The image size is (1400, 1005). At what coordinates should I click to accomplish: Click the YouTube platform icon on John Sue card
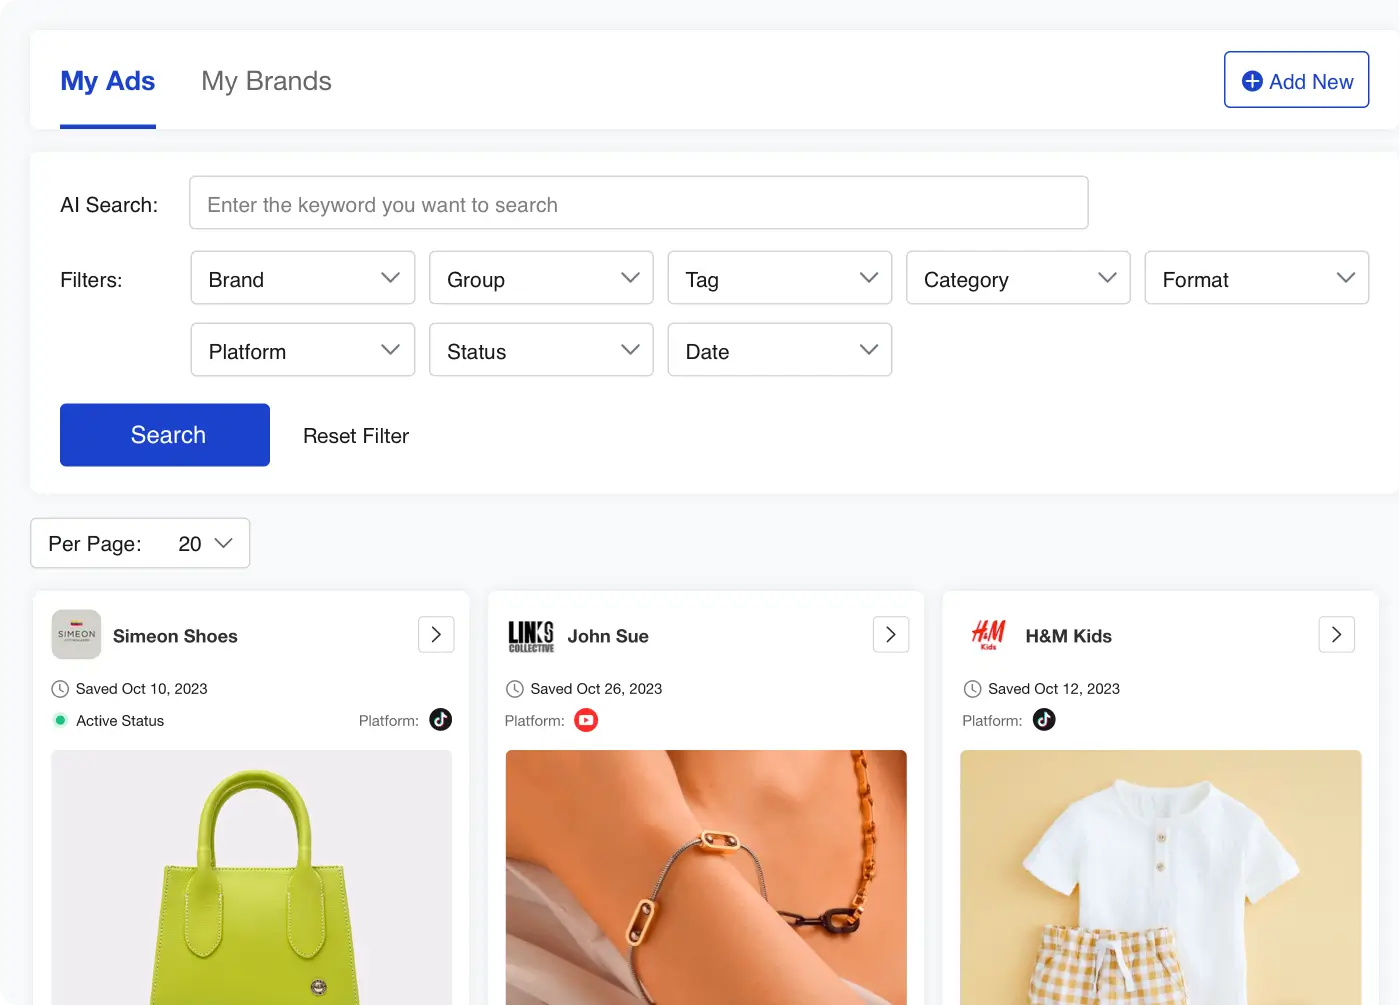point(586,720)
